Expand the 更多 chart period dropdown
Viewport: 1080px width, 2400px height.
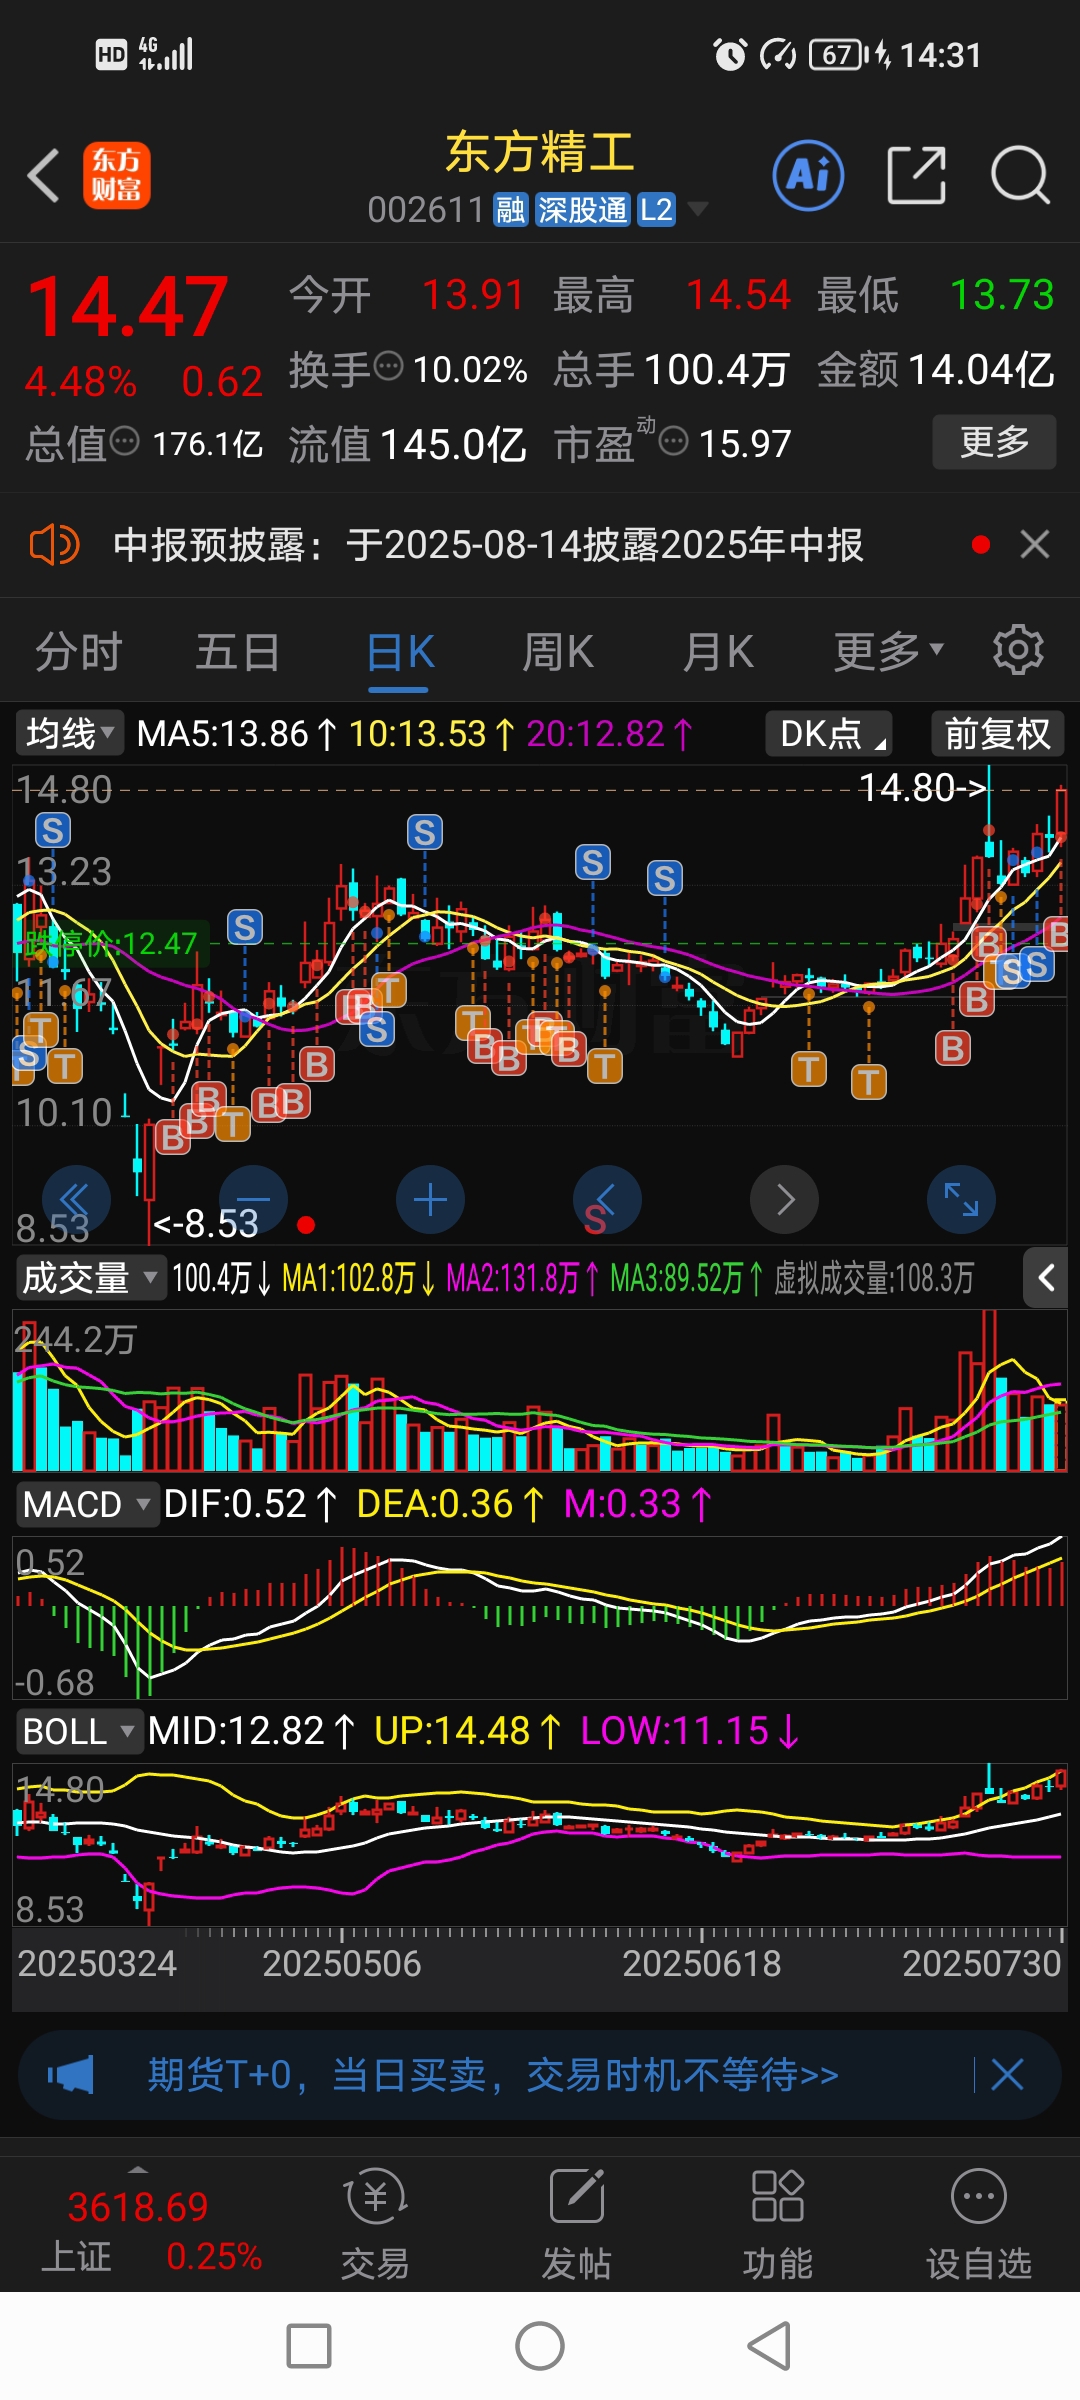pyautogui.click(x=889, y=651)
